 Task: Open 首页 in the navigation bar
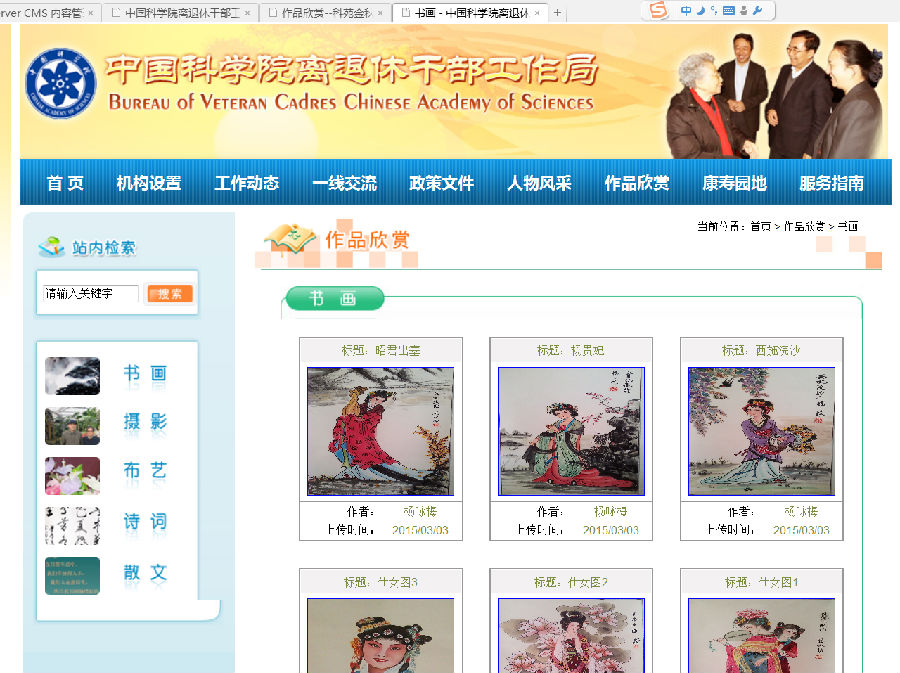pos(65,183)
